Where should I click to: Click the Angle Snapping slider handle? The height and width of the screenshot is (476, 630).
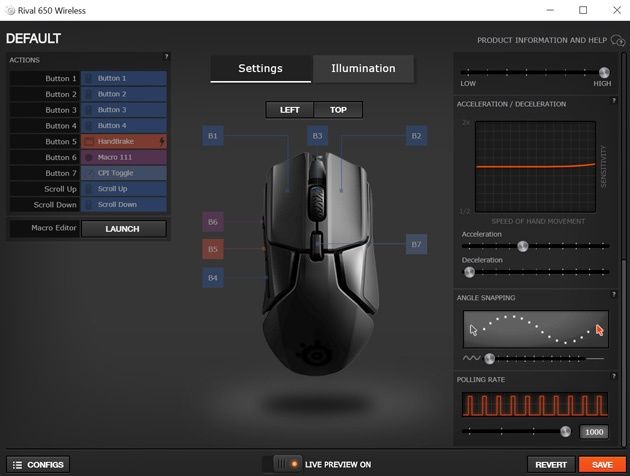489,358
